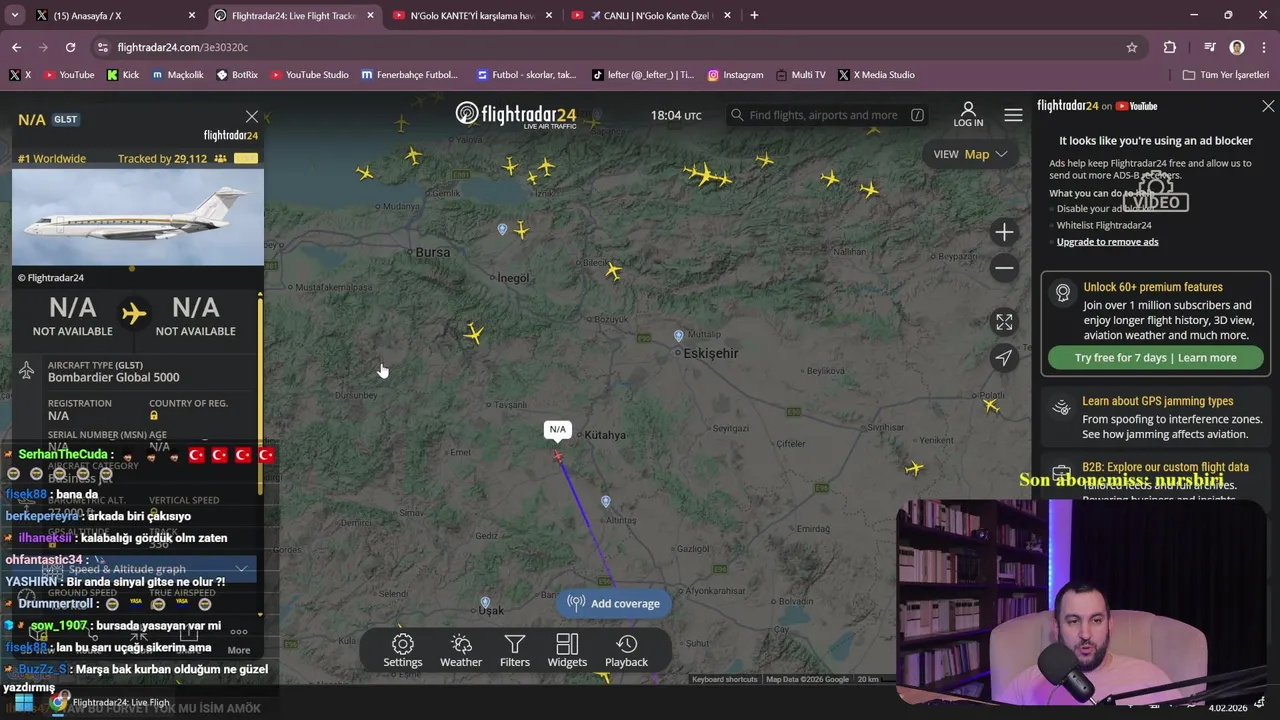Image resolution: width=1280 pixels, height=720 pixels.
Task: Click the yellow aircraft near Bilecik
Action: click(613, 271)
